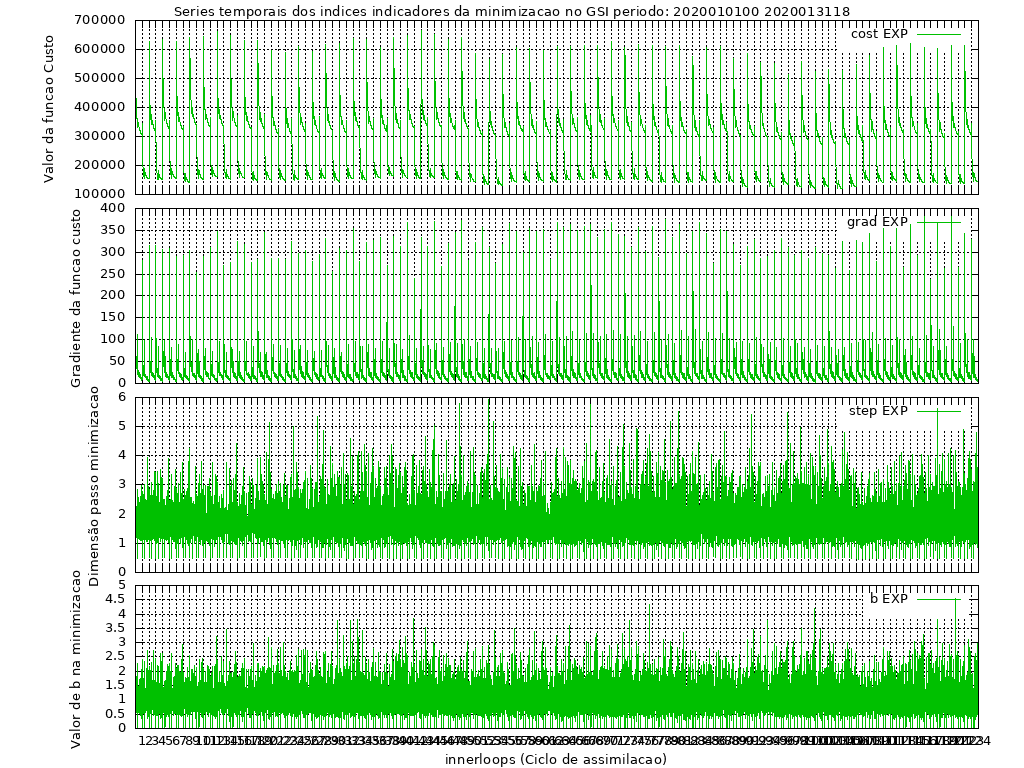Click the b EXP legend line sample
This screenshot has height=768, width=1024.
[938, 599]
